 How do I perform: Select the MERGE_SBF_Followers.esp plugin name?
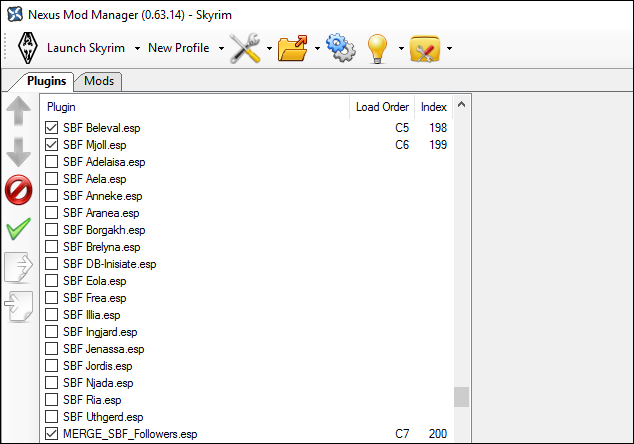[x=130, y=434]
